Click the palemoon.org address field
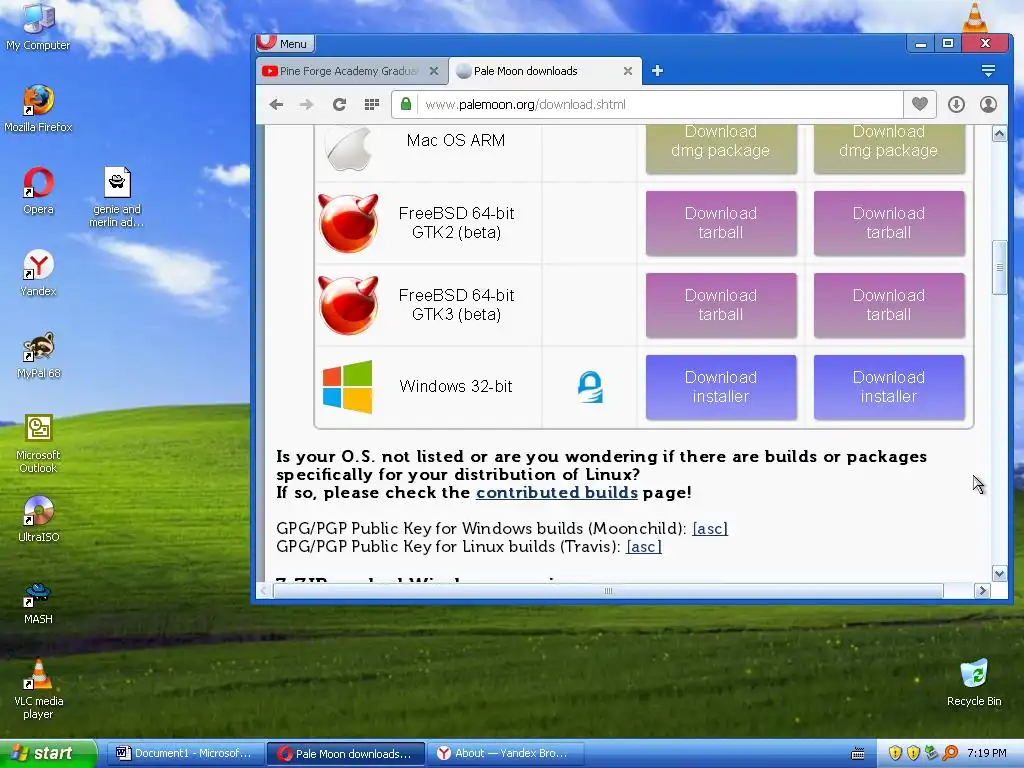1024x768 pixels. [660, 104]
